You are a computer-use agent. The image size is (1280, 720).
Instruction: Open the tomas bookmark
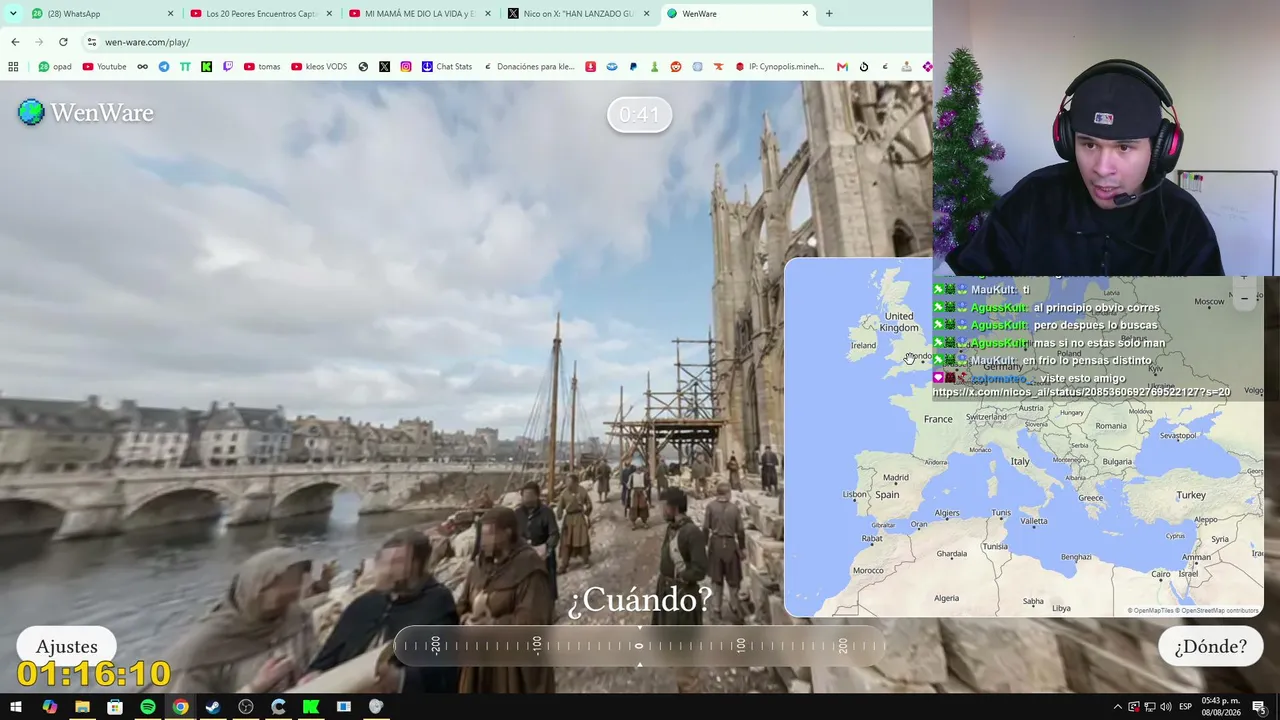(262, 67)
